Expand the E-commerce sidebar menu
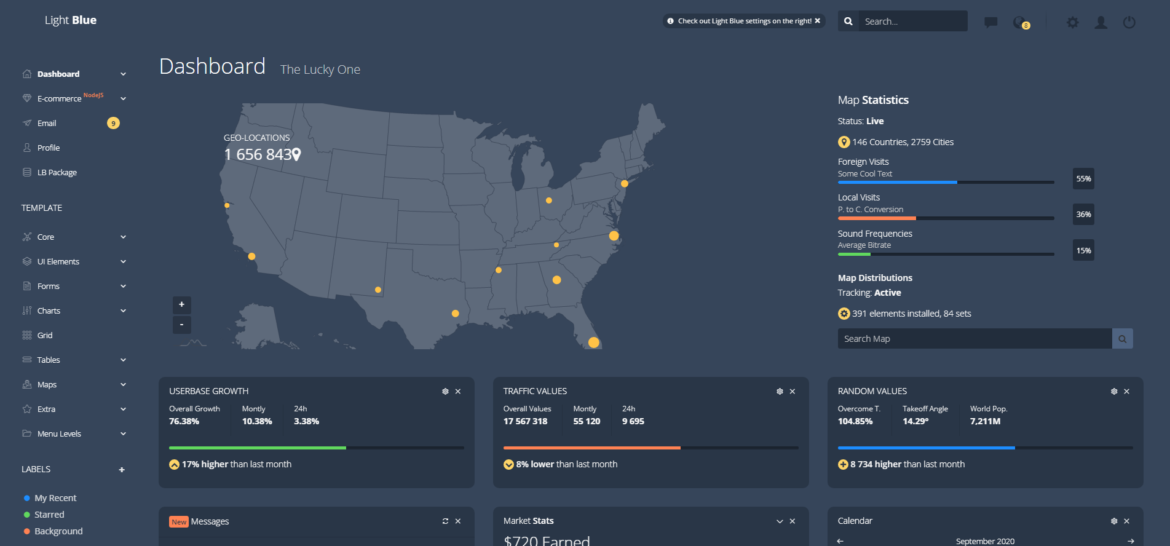Screen dimensions: 1170x546 (123, 98)
